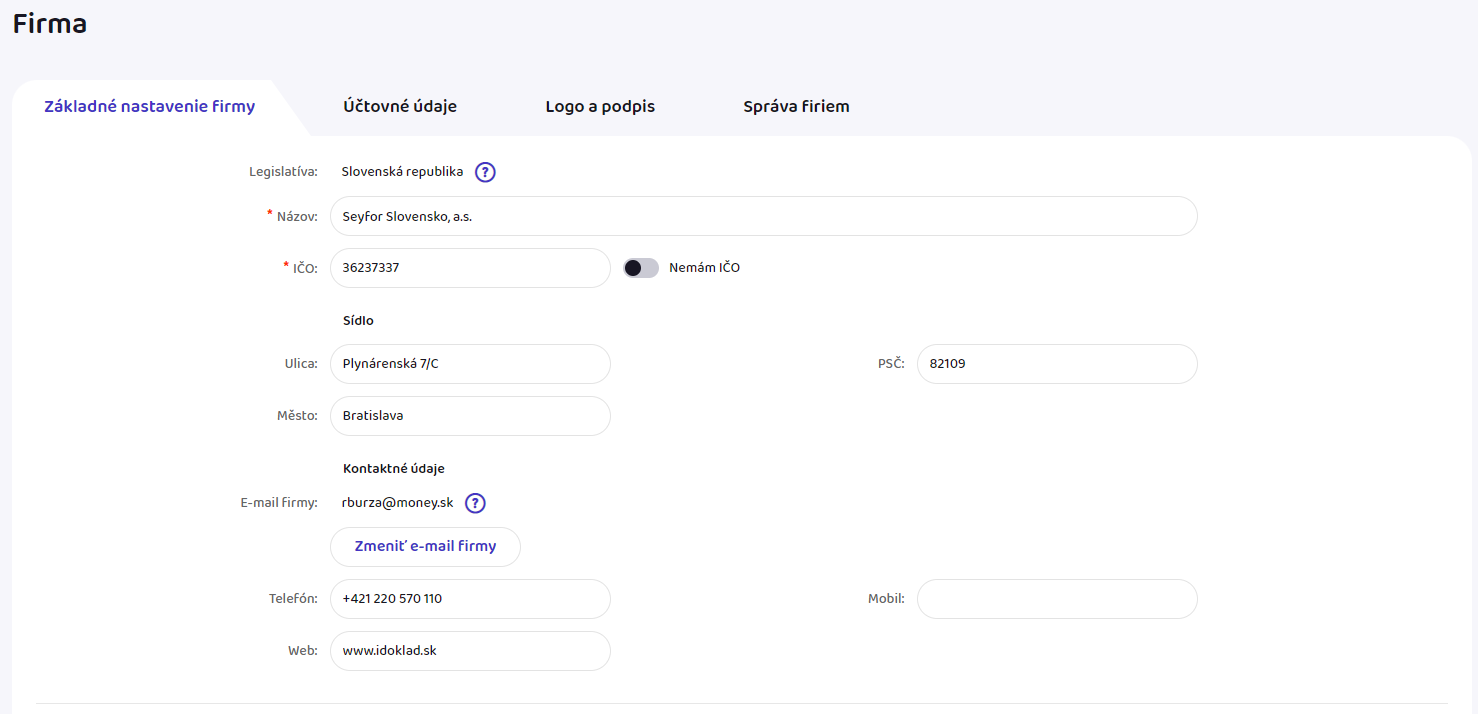
Task: Switch to the Logo a podpis tab
Action: point(600,106)
